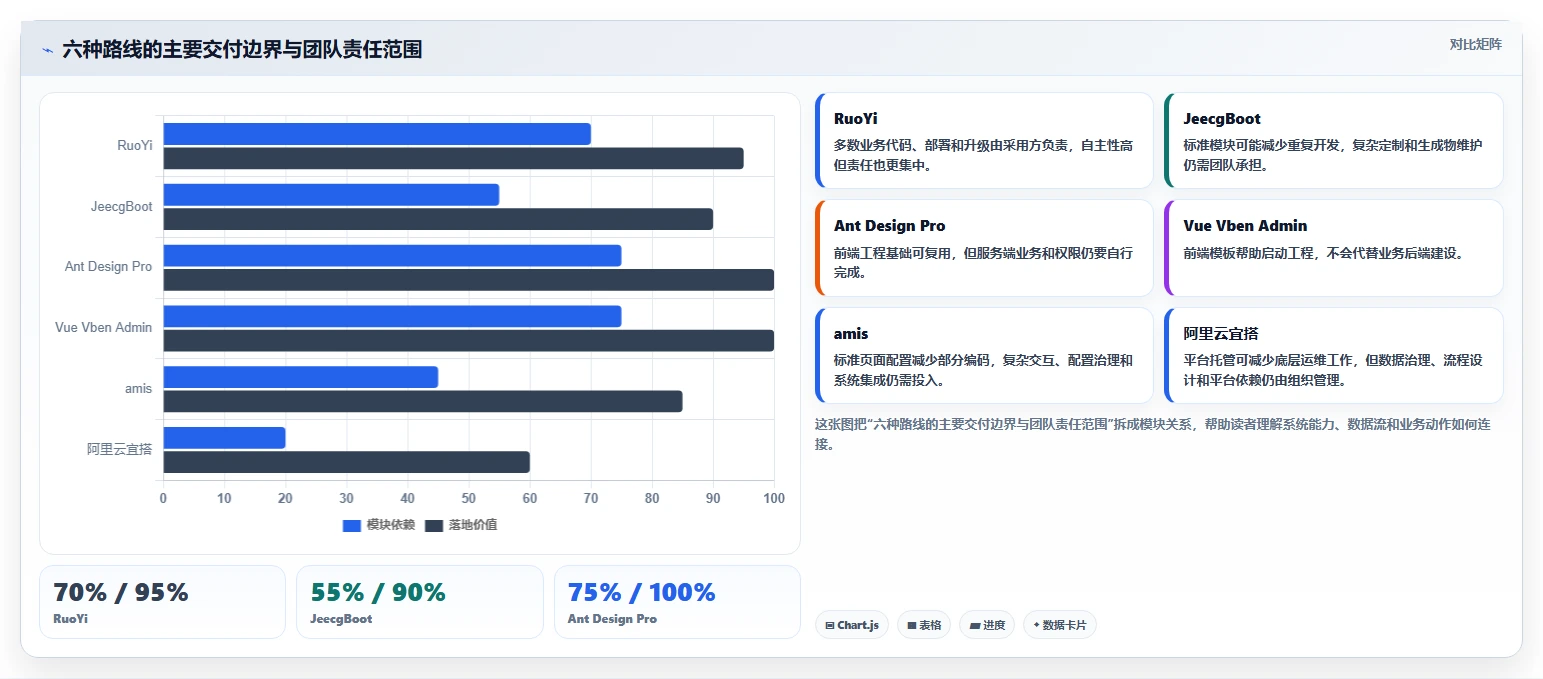
Task: Click 阿里云宜搭 dark bar in the chart
Action: point(347,462)
